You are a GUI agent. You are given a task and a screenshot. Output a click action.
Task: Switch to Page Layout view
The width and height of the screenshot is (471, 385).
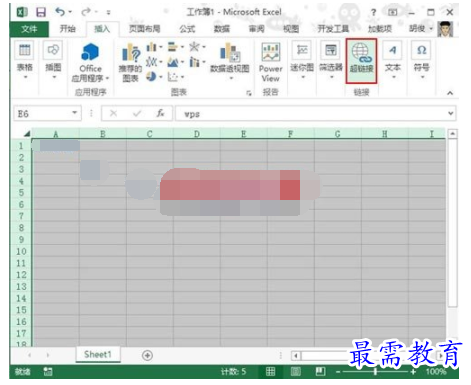pyautogui.click(x=295, y=371)
